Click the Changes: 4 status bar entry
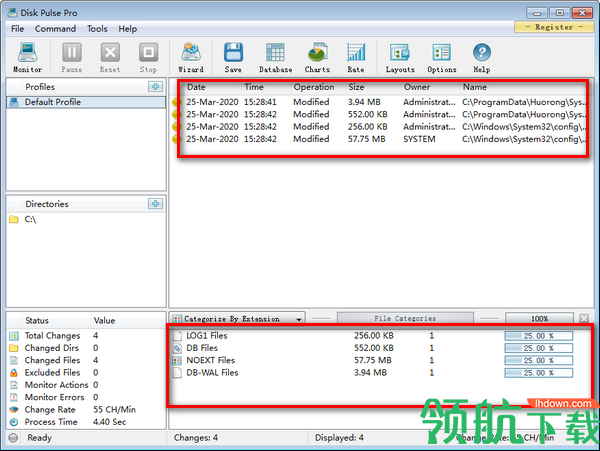The width and height of the screenshot is (600, 451). pos(196,438)
